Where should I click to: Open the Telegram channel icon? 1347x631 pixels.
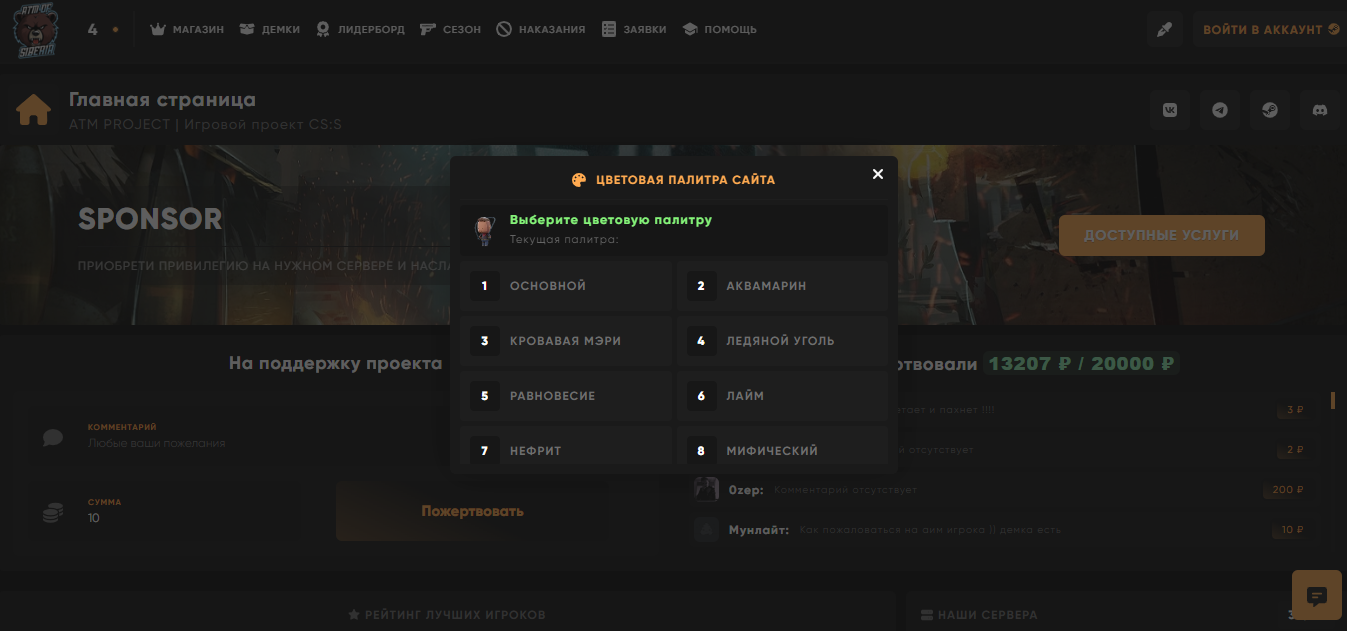coord(1220,110)
